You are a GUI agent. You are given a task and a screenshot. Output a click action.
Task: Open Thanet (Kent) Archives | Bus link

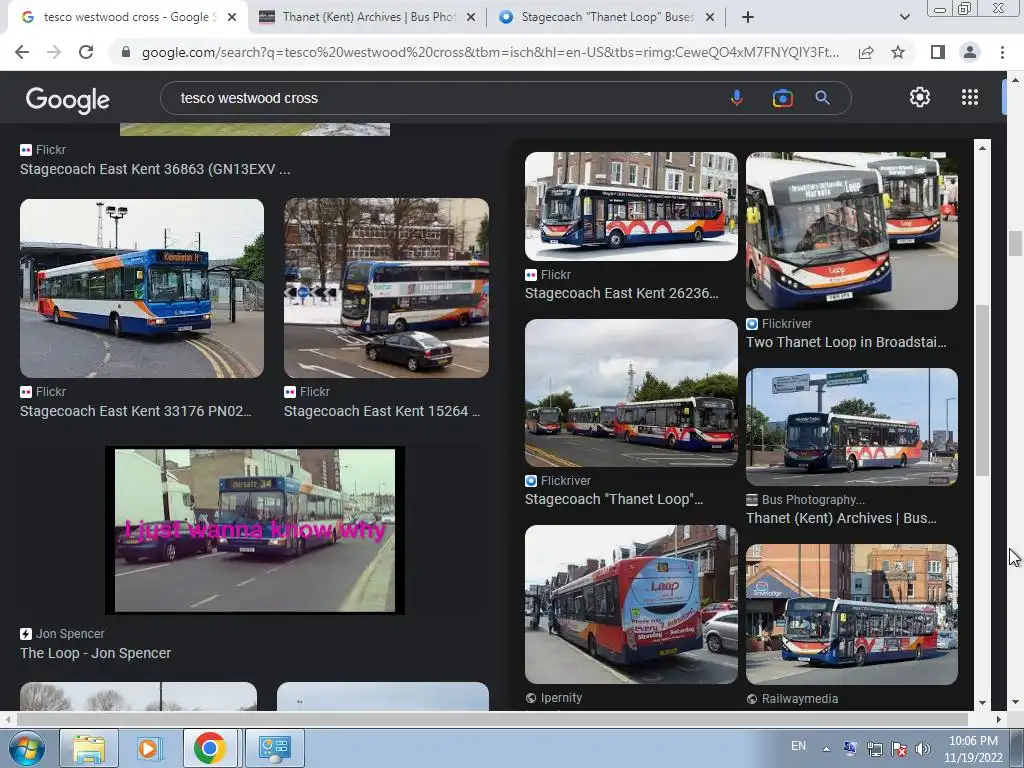pyautogui.click(x=841, y=518)
